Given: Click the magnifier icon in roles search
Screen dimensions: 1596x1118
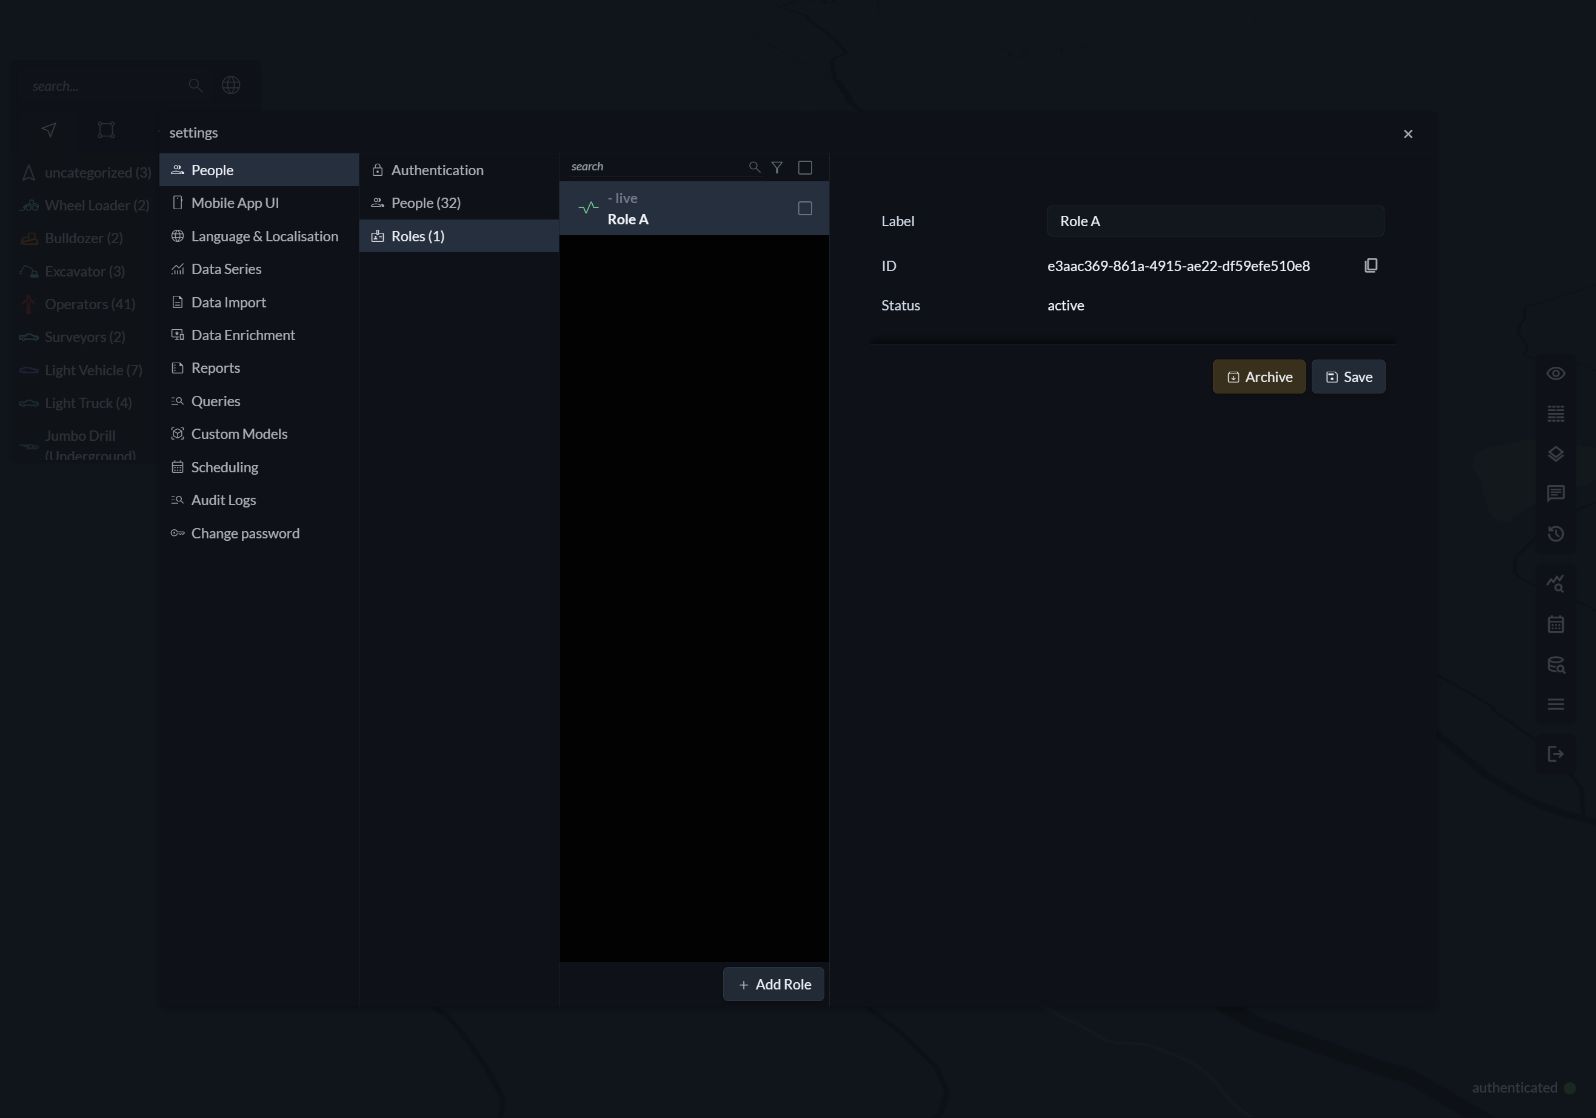Looking at the screenshot, I should point(755,167).
